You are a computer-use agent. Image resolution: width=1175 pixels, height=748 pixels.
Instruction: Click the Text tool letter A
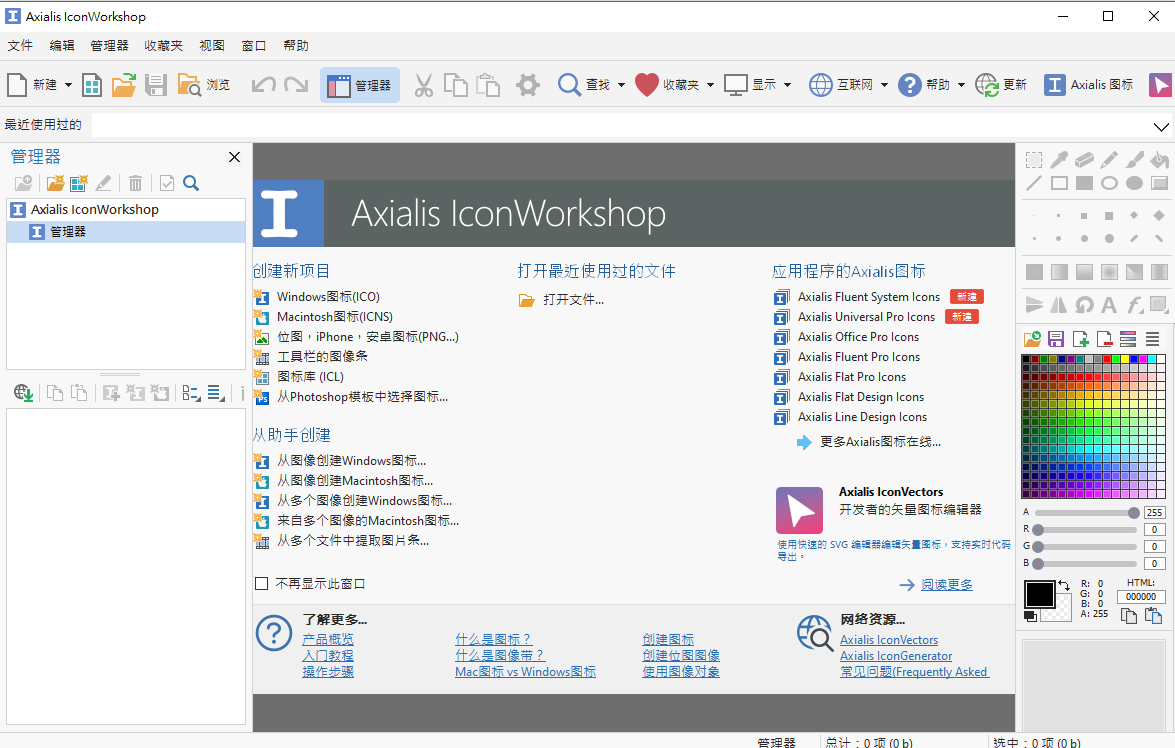coord(1109,304)
